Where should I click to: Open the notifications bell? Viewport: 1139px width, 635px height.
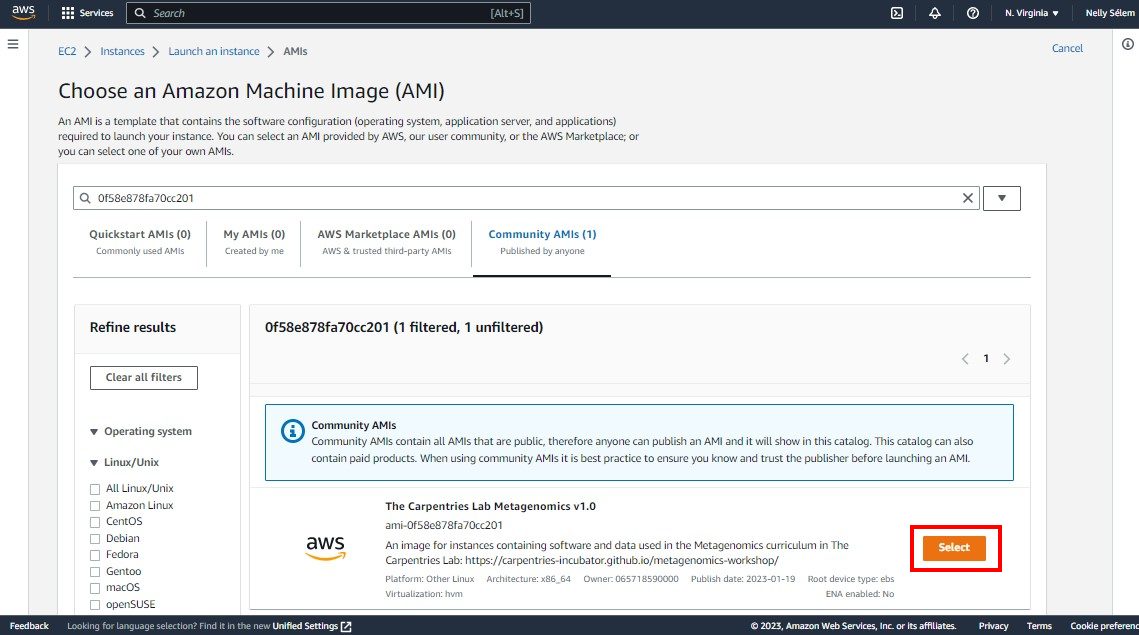point(934,13)
